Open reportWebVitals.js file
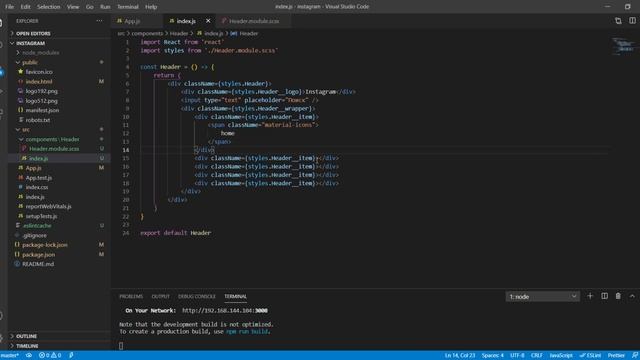Image resolution: width=640 pixels, height=360 pixels. (48, 207)
